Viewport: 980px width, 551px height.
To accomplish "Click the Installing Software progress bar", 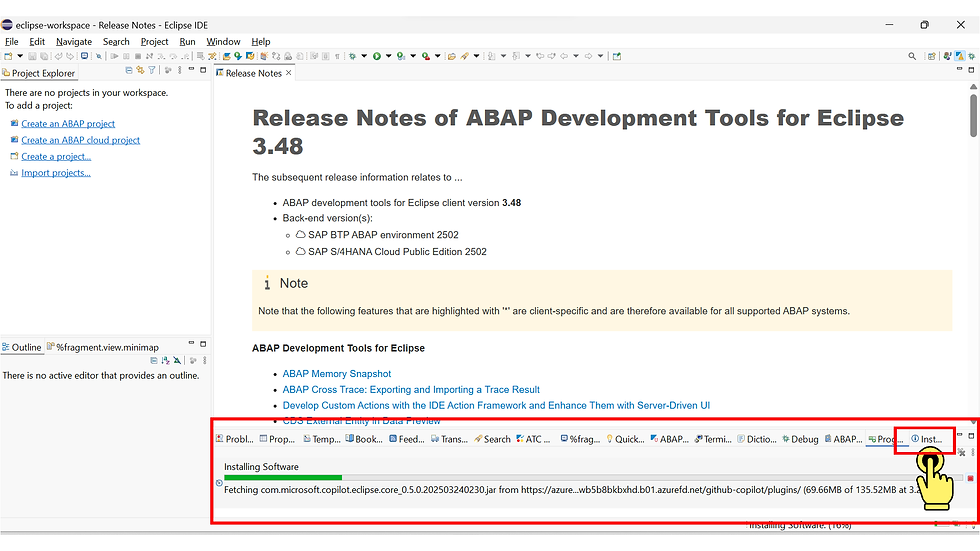I will point(592,478).
